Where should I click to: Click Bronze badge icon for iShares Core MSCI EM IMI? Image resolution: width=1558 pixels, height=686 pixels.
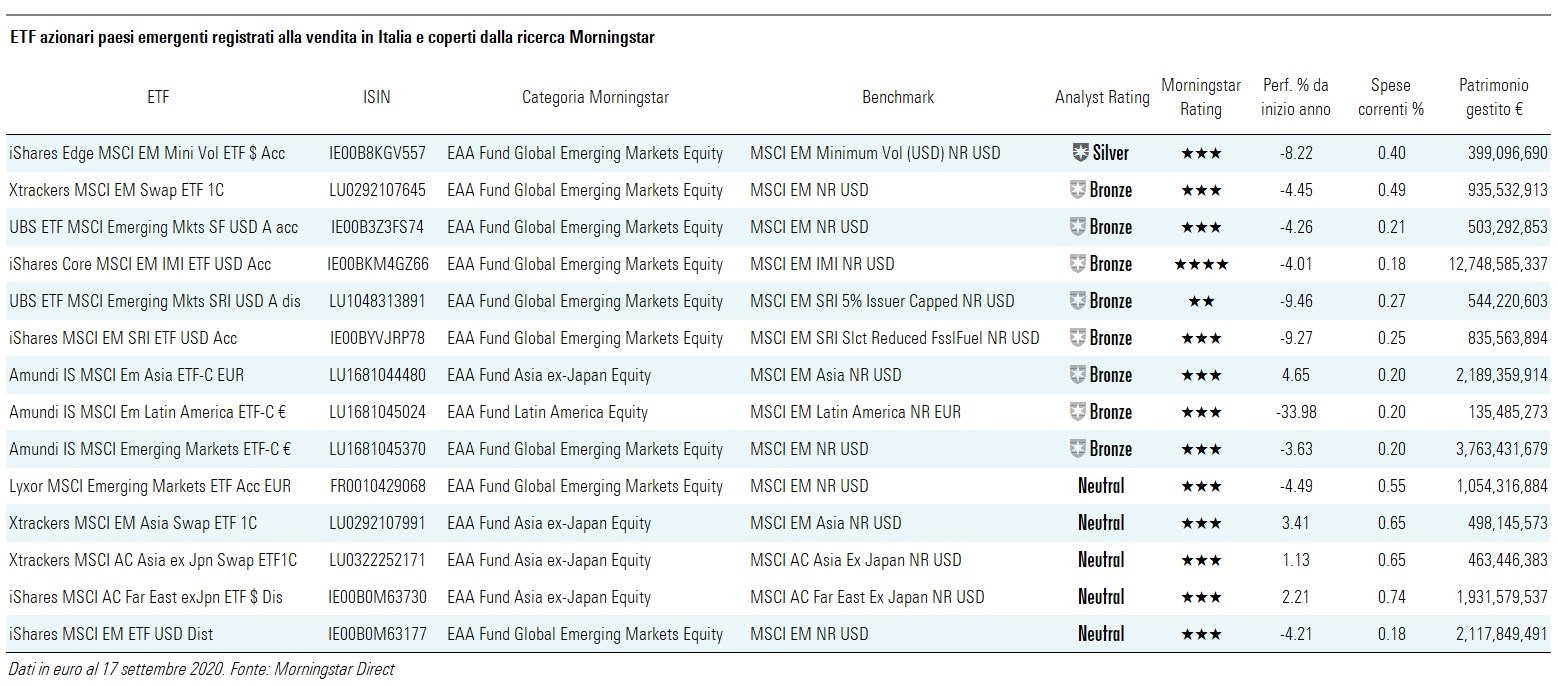(x=1077, y=264)
